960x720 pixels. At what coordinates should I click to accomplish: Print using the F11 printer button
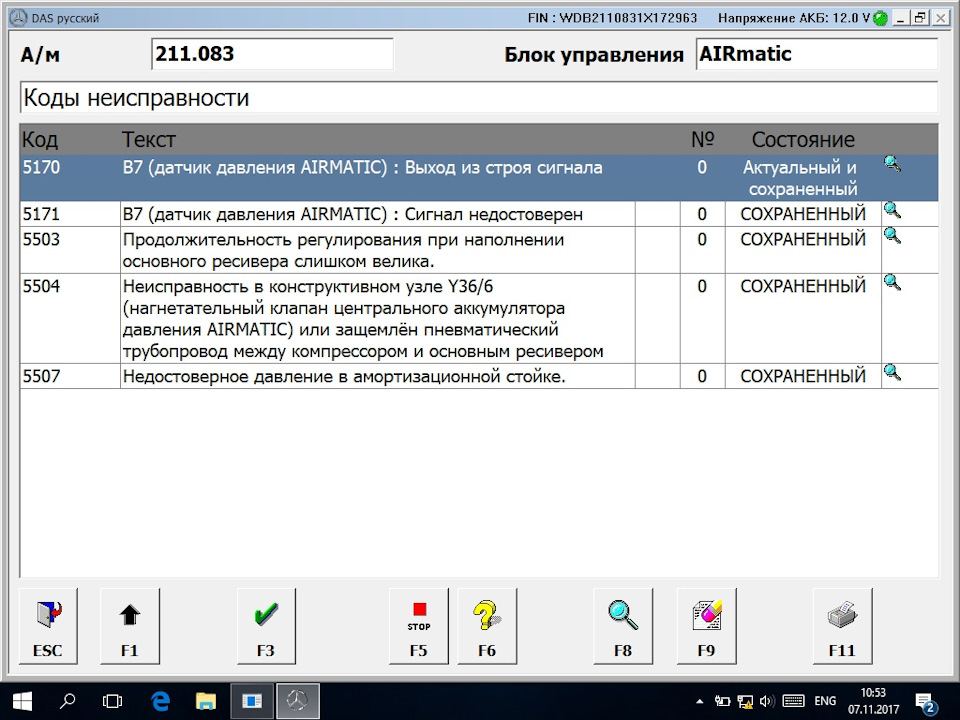tap(842, 626)
